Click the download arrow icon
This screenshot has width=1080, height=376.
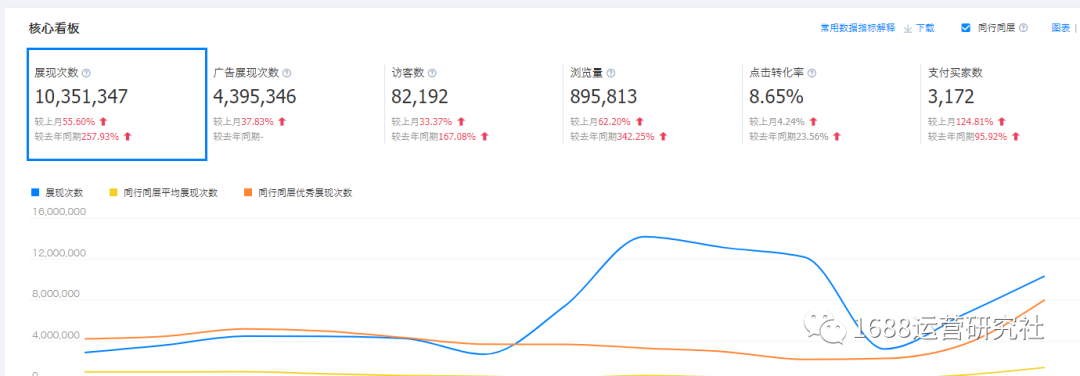(907, 28)
